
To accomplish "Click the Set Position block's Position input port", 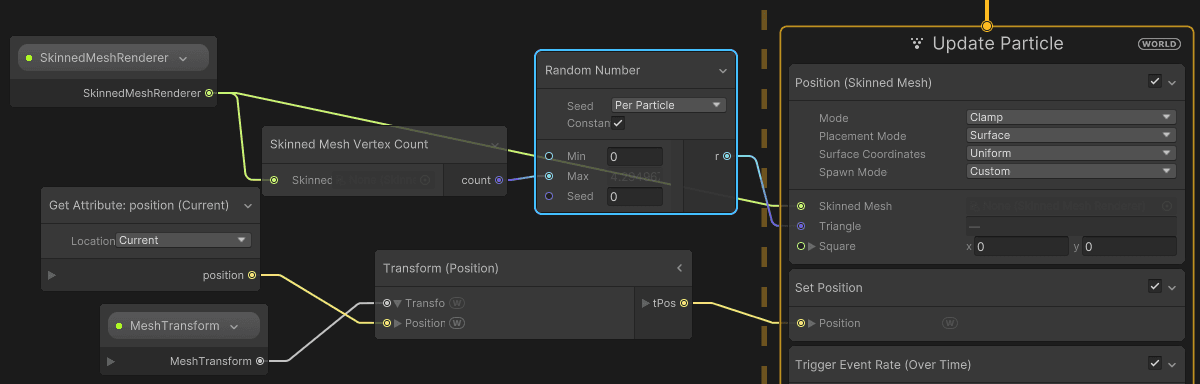I will [801, 323].
